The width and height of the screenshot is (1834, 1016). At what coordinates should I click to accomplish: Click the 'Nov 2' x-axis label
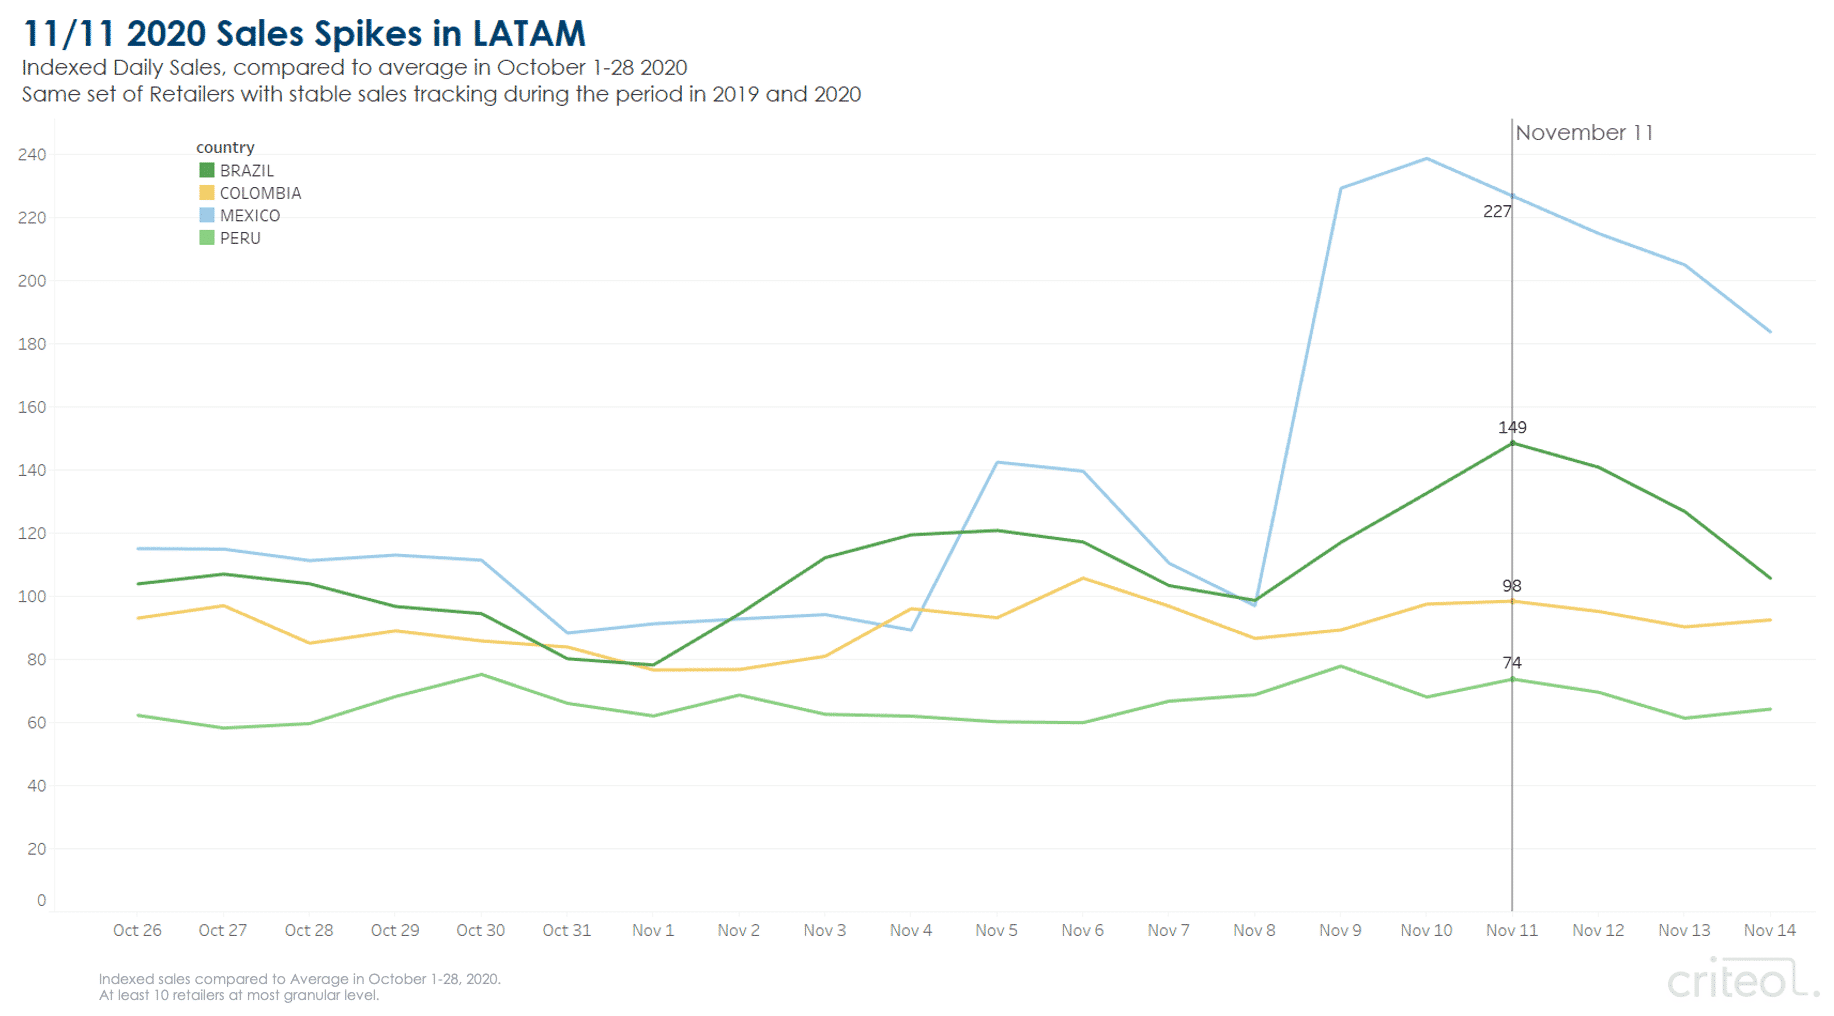739,930
